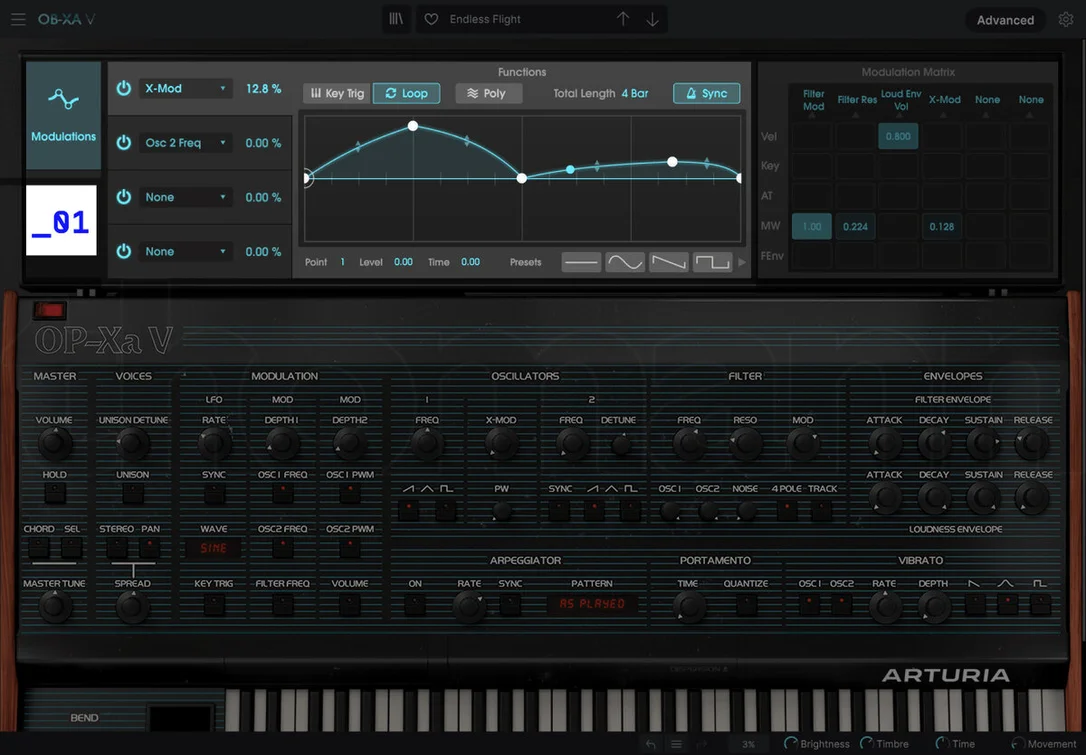Open settings gear icon
Image resolution: width=1086 pixels, height=755 pixels.
pyautogui.click(x=1066, y=19)
